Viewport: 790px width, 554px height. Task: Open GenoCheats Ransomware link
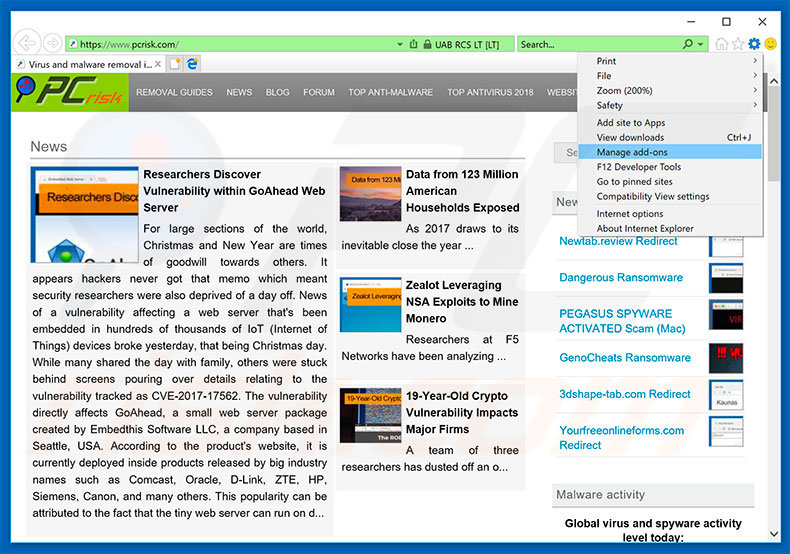(625, 358)
